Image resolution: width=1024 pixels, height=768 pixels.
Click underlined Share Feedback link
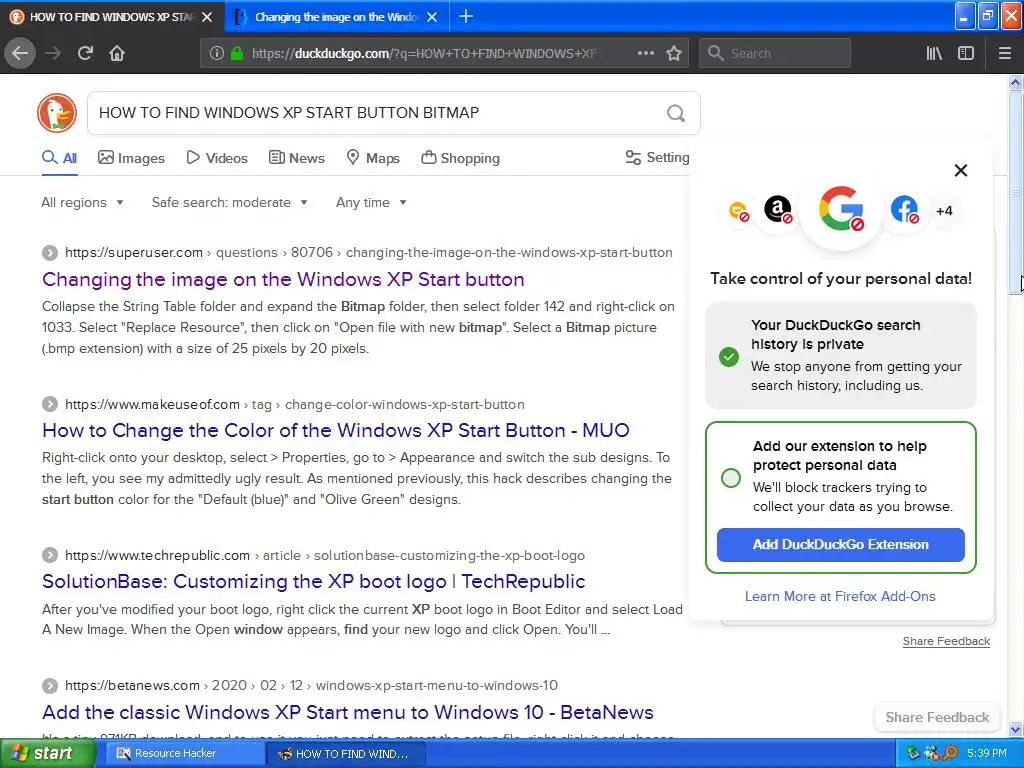click(946, 641)
